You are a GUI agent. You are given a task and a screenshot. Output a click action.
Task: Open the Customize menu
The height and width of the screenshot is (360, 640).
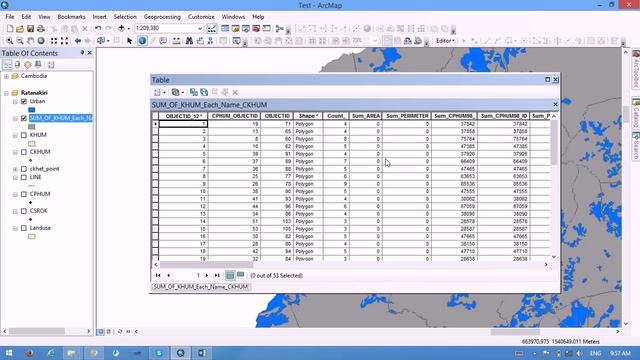click(x=201, y=17)
